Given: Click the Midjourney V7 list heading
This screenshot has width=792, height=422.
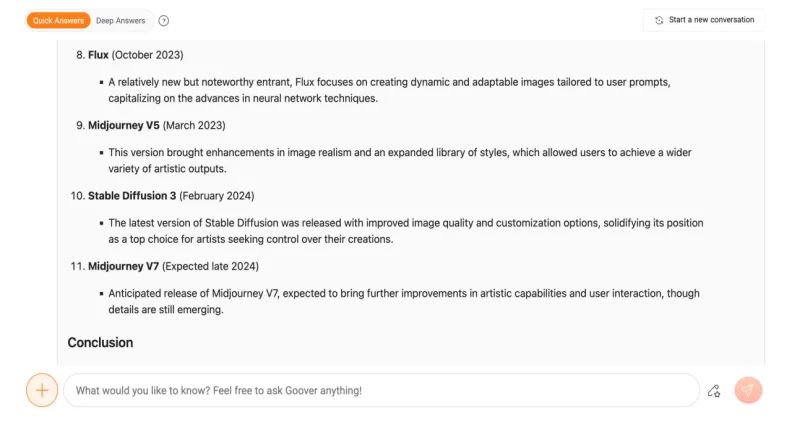Looking at the screenshot, I should (x=123, y=266).
